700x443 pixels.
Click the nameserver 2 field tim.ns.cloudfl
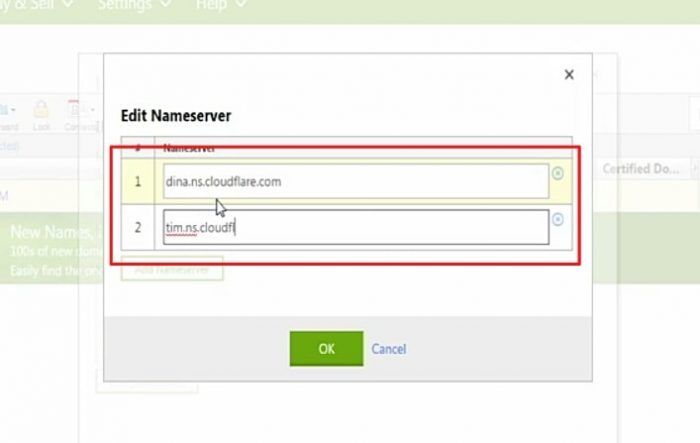(356, 227)
